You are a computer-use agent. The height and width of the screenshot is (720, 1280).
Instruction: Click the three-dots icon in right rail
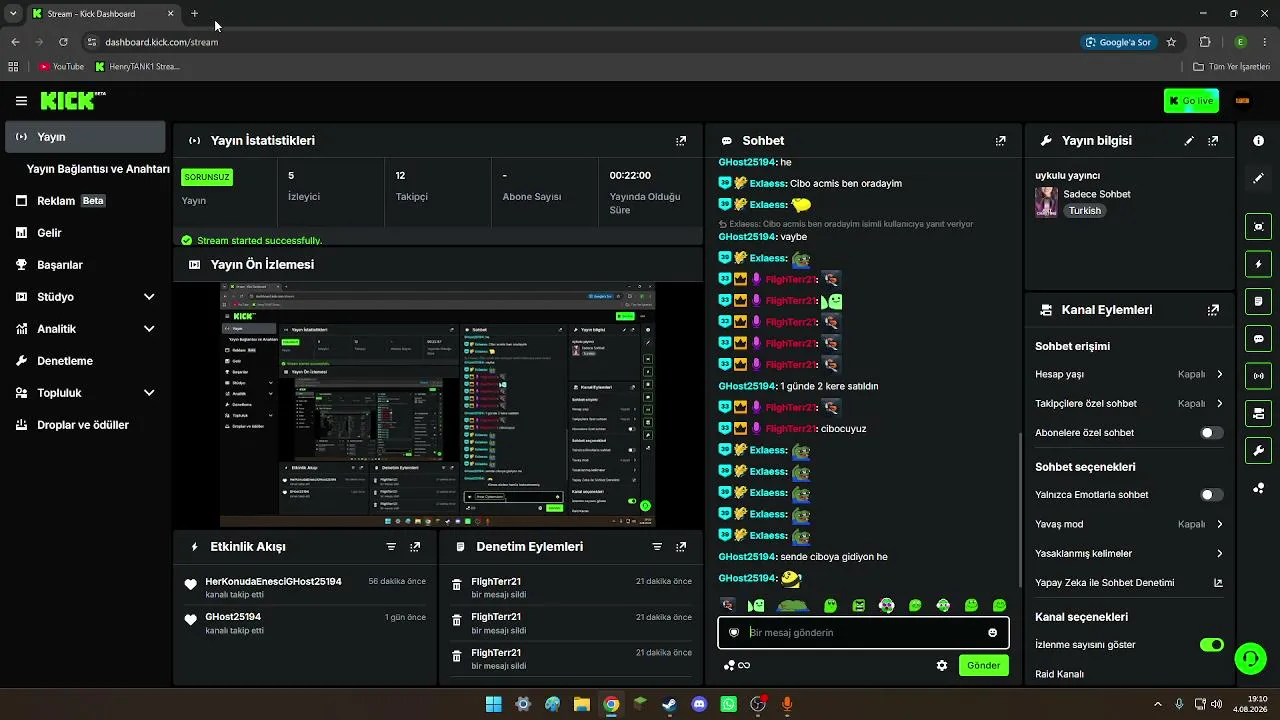[x=1258, y=488]
